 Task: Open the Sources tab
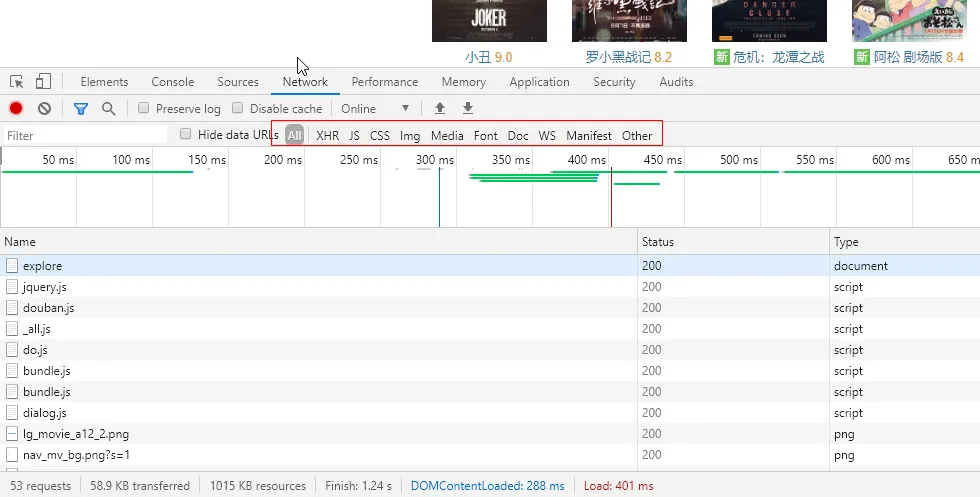coord(238,82)
